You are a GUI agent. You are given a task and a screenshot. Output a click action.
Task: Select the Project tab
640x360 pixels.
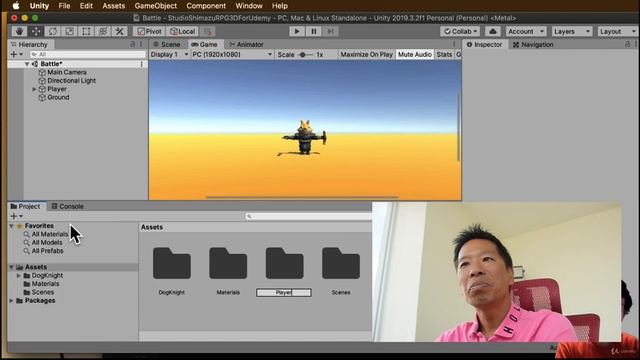pyautogui.click(x=26, y=207)
